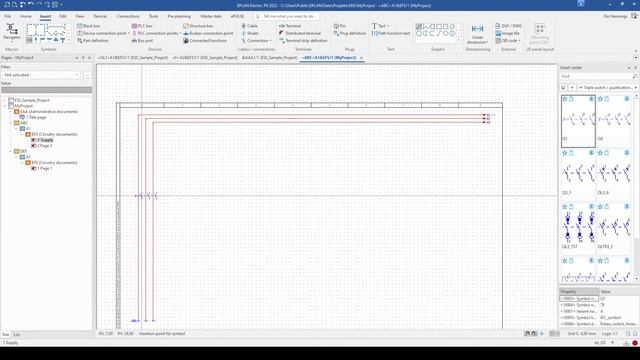Viewport: 640px width, 360px height.
Task: Select the Q2 symbol thumbnail
Action: point(614,122)
